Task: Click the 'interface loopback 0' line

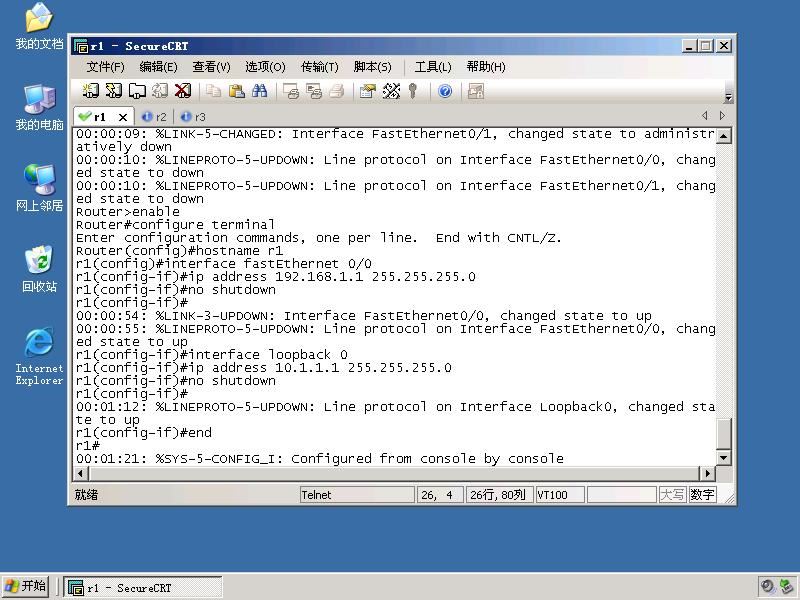Action: 212,355
